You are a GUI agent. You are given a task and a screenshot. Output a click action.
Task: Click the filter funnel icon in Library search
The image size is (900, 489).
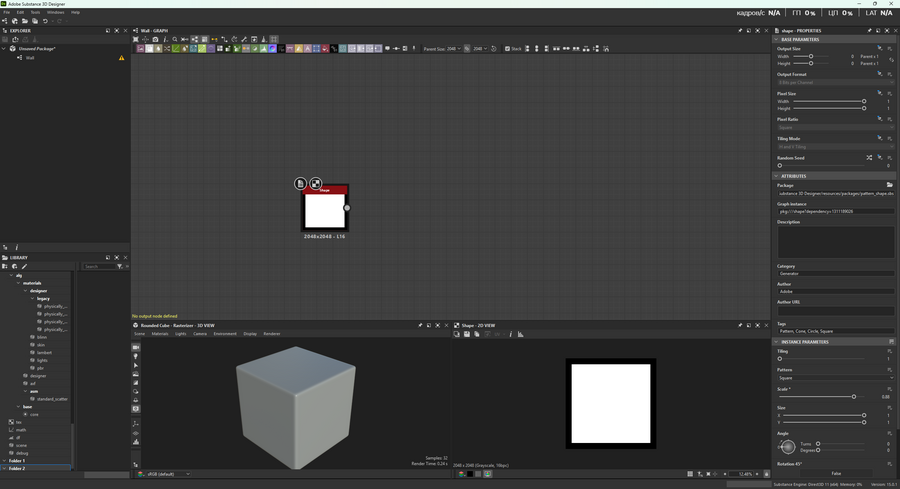(119, 266)
